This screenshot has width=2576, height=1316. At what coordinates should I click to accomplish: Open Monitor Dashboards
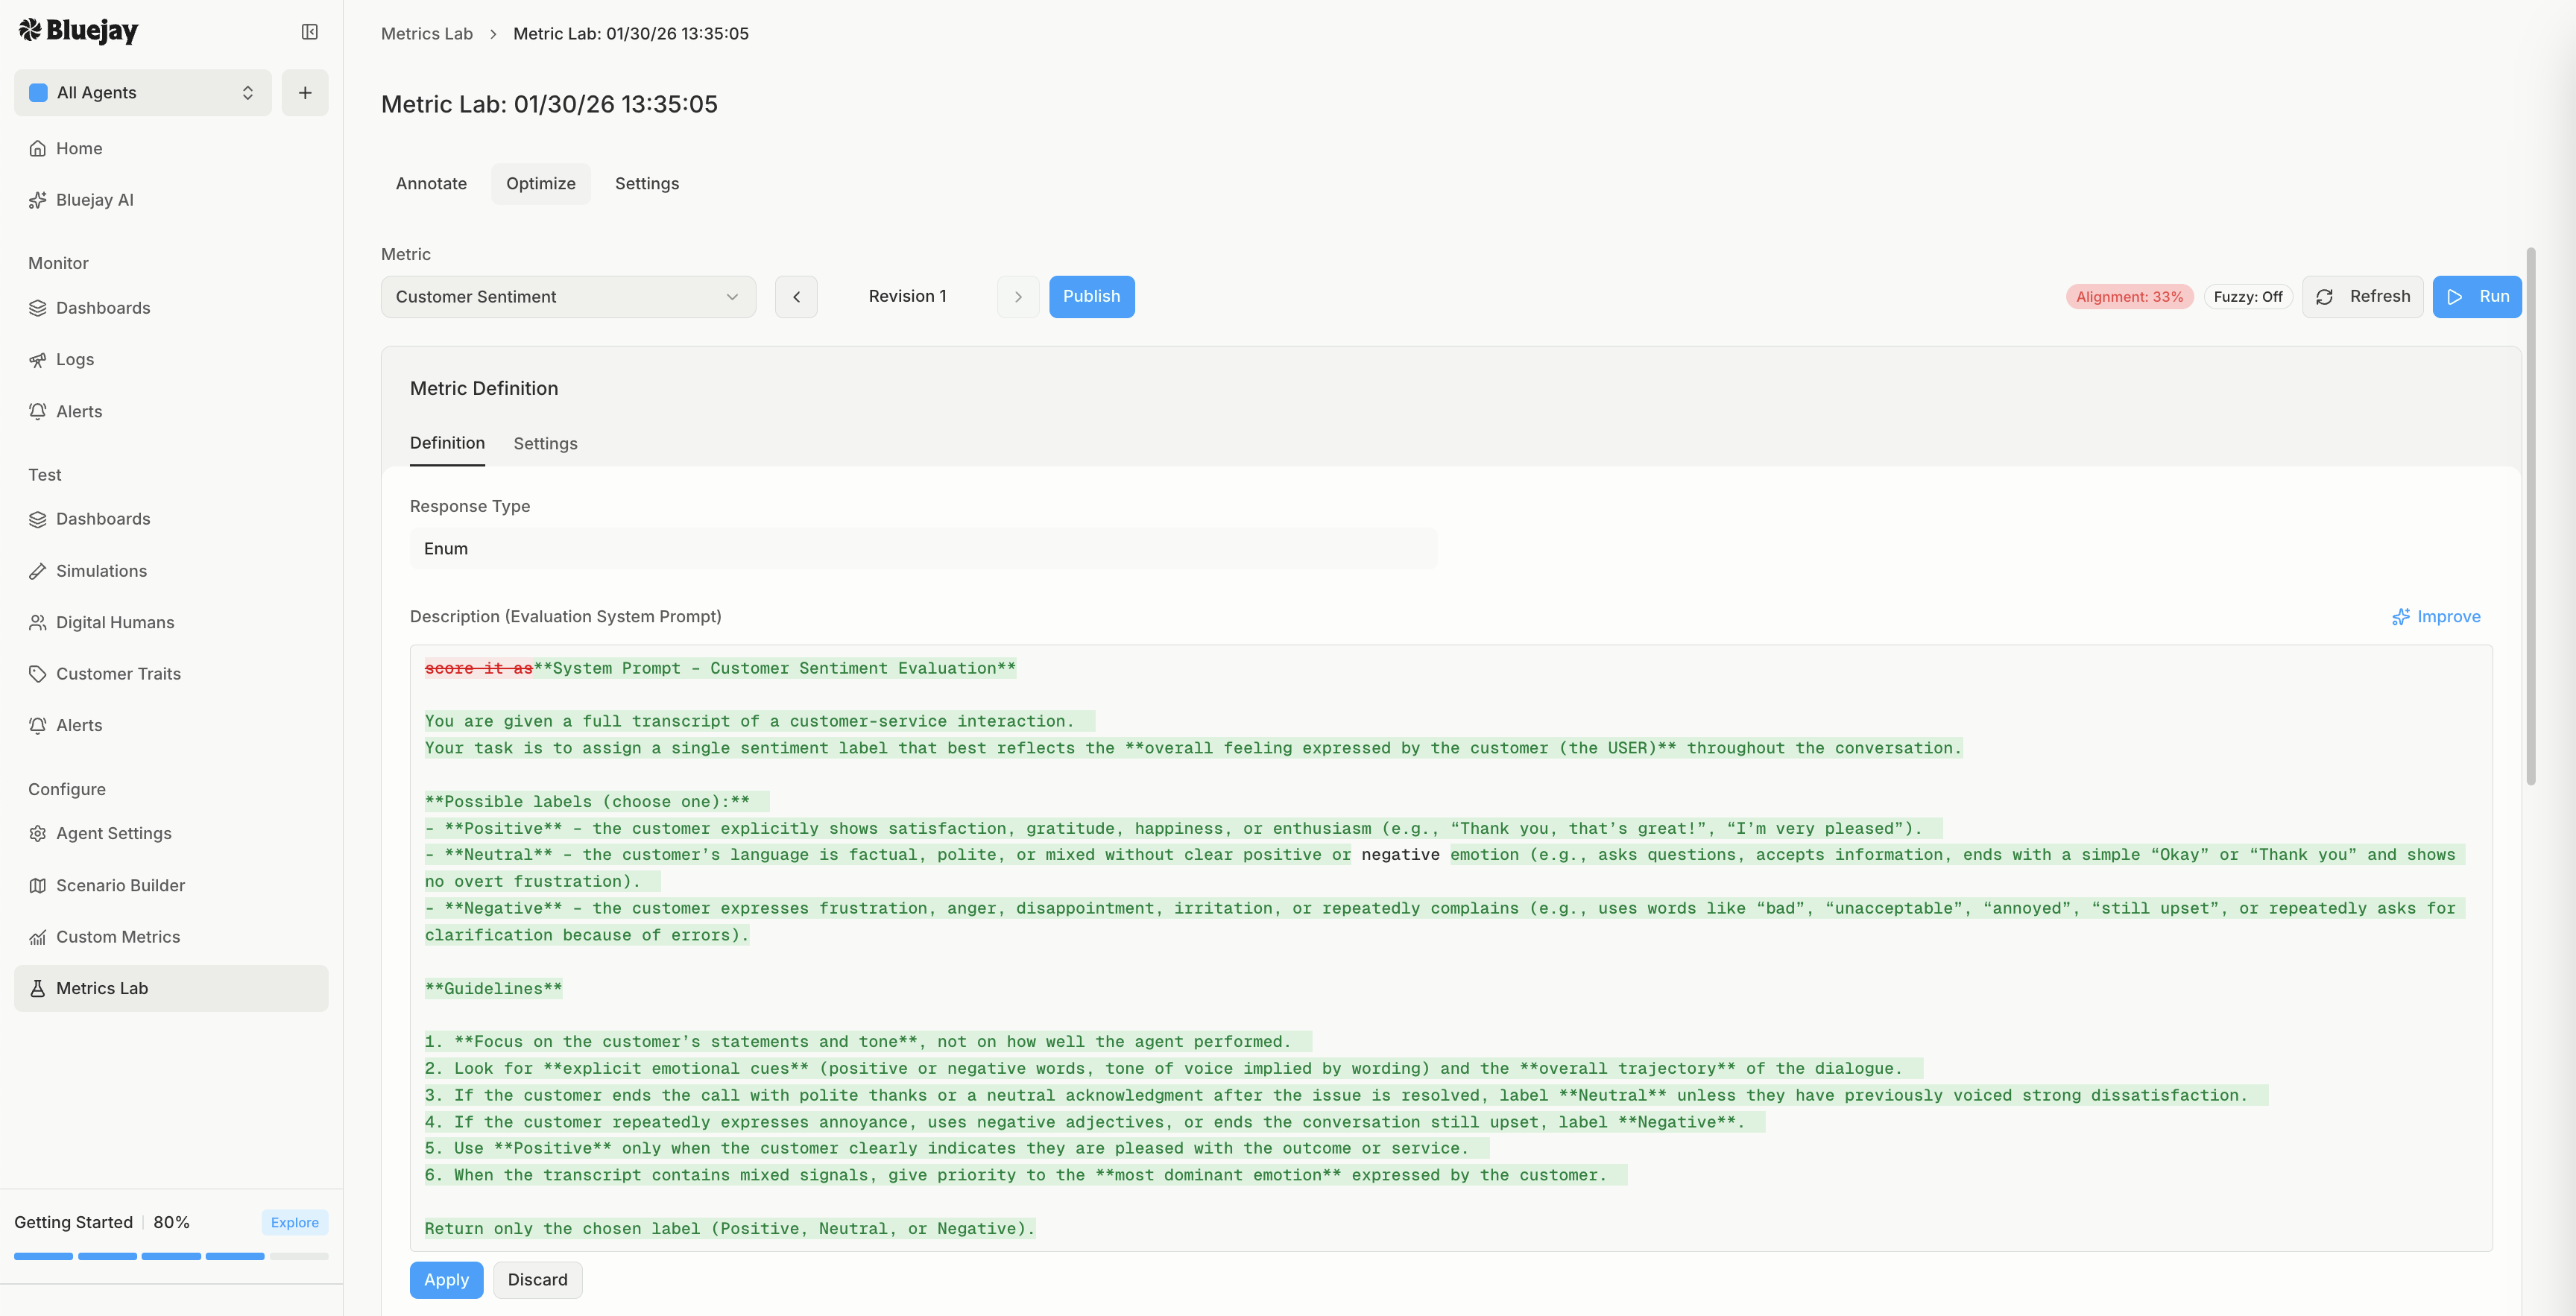(171, 308)
